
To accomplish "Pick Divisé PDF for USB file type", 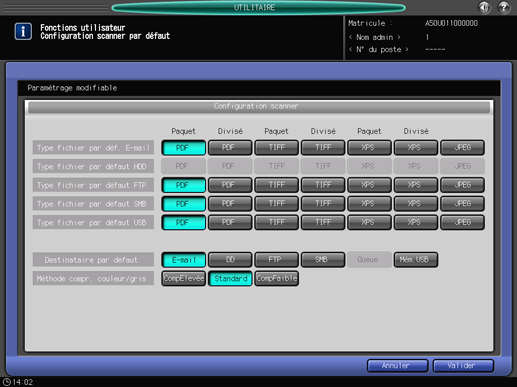I will [230, 222].
